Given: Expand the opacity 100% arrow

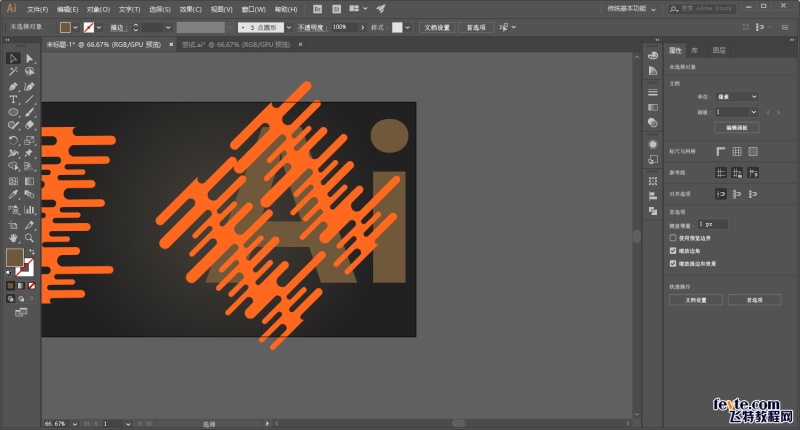Looking at the screenshot, I should (362, 28).
